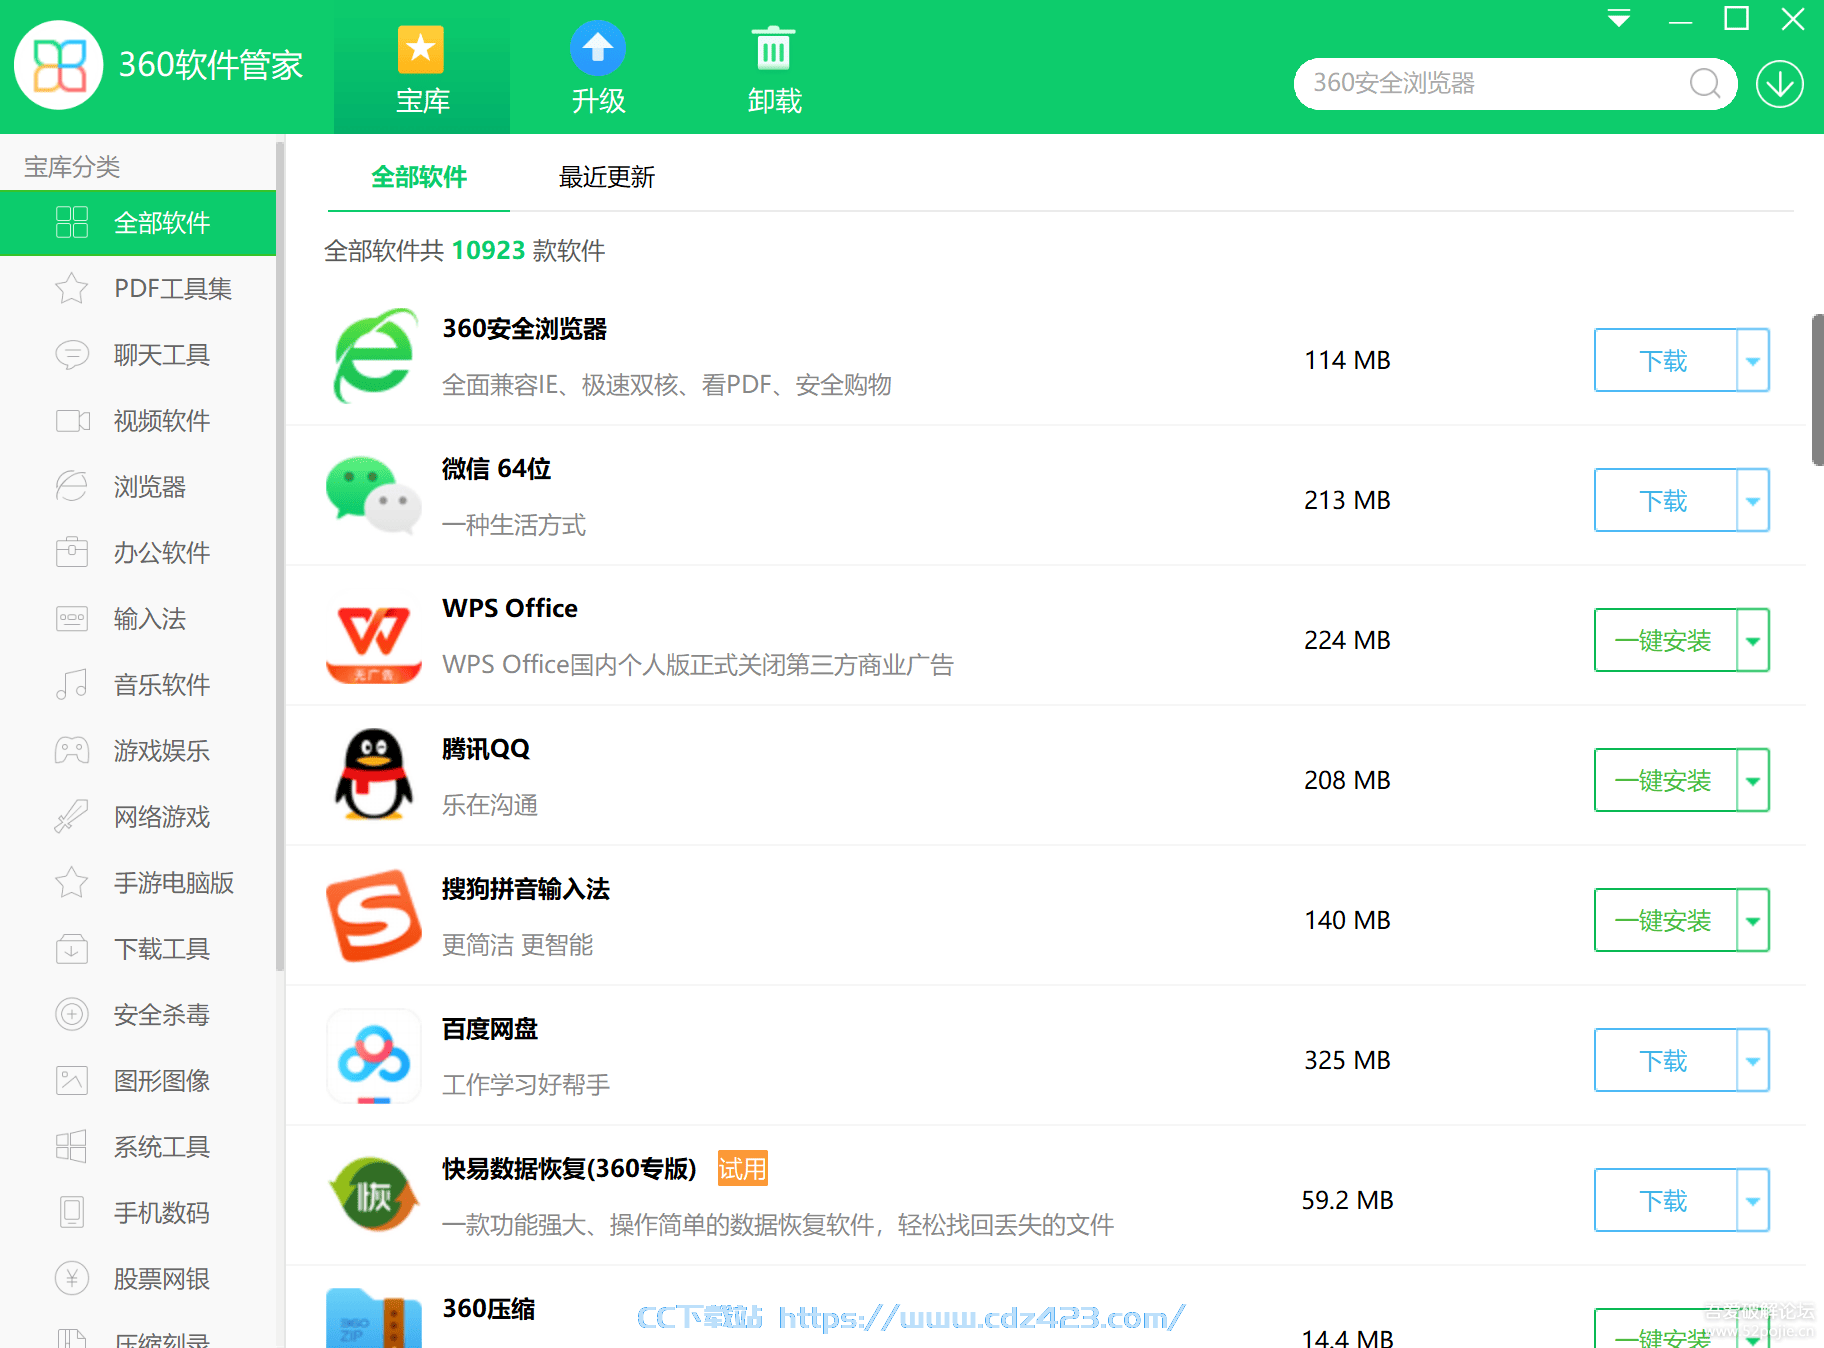Select the 音乐软件 note icon
The image size is (1824, 1348).
72,685
